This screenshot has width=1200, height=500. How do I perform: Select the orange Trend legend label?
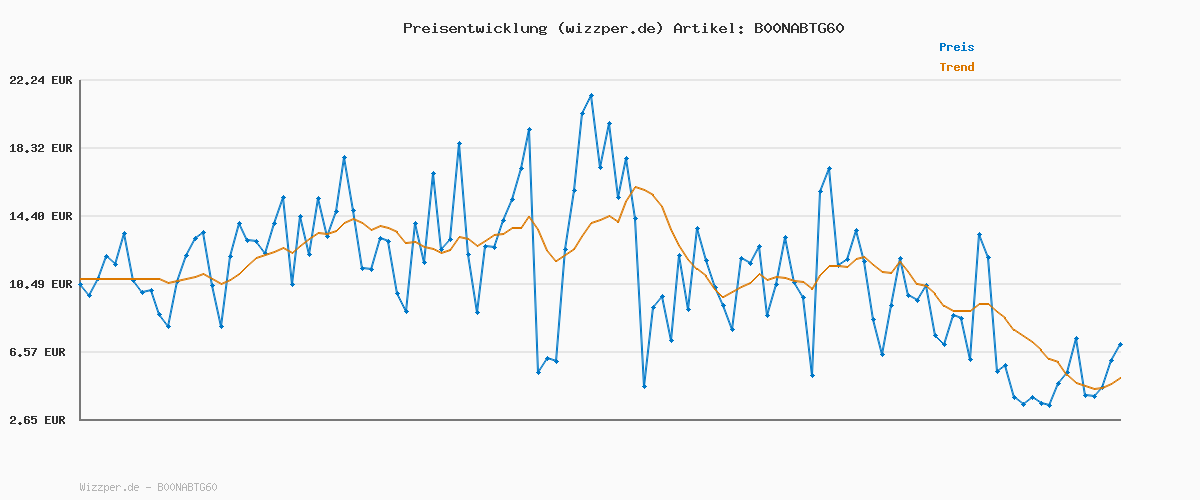pos(956,67)
